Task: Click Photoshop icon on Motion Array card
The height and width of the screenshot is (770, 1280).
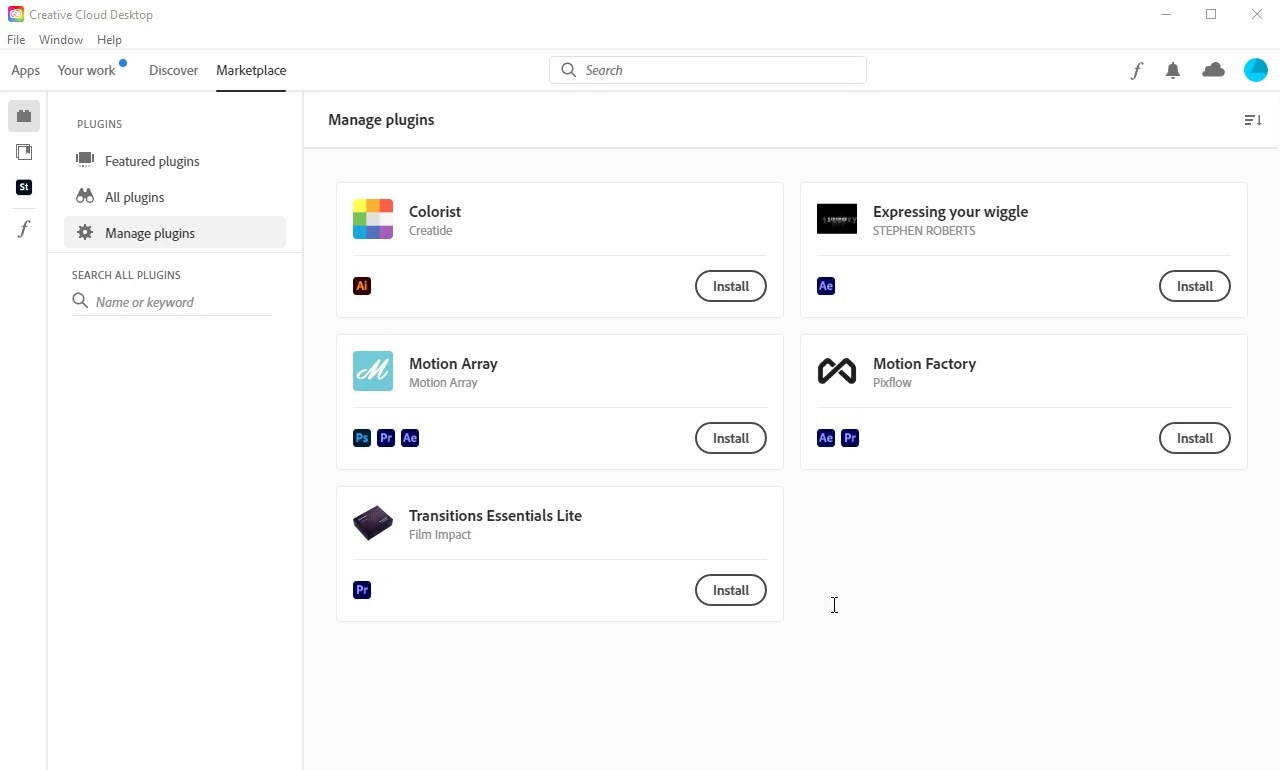Action: (x=362, y=438)
